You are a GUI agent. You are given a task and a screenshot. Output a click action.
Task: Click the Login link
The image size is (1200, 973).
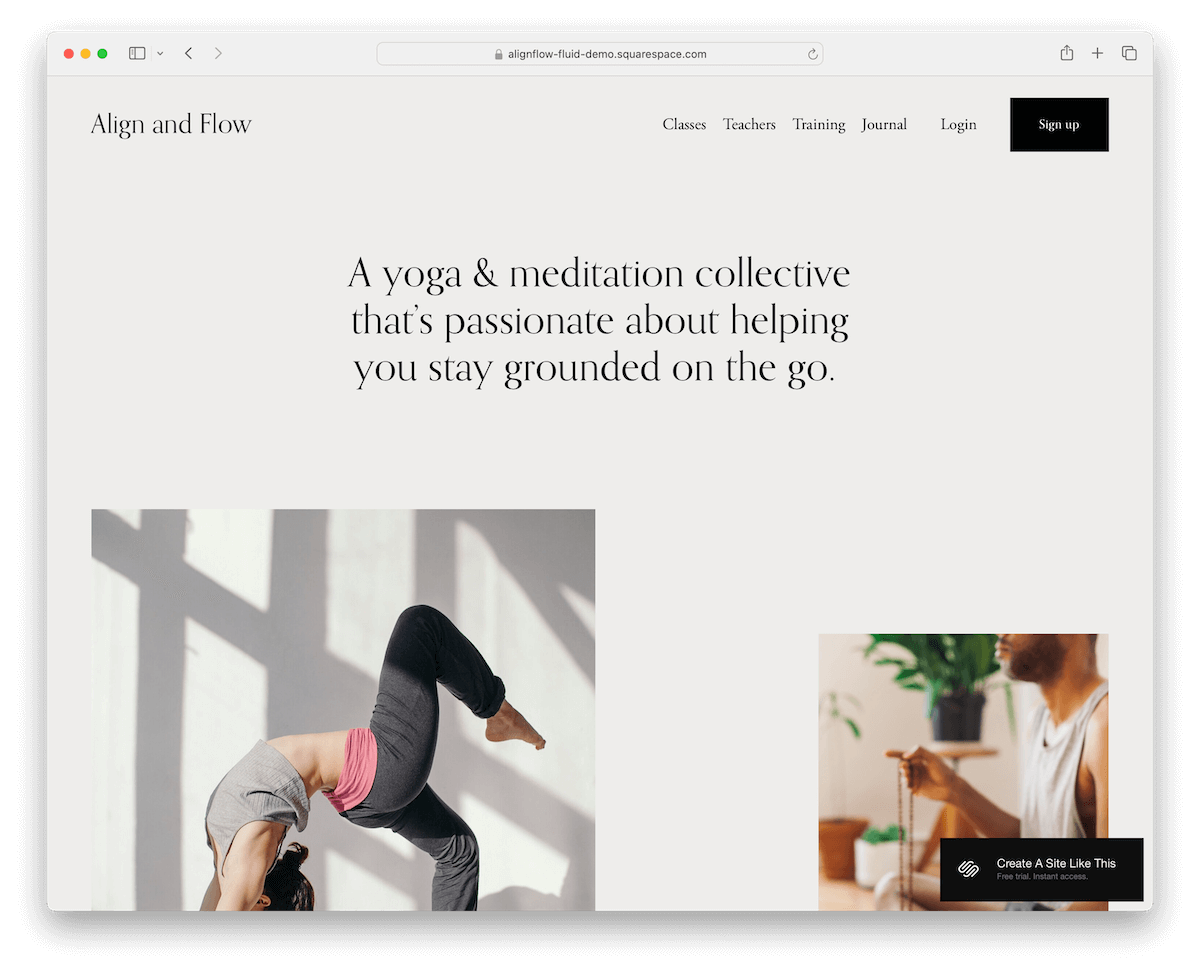958,125
